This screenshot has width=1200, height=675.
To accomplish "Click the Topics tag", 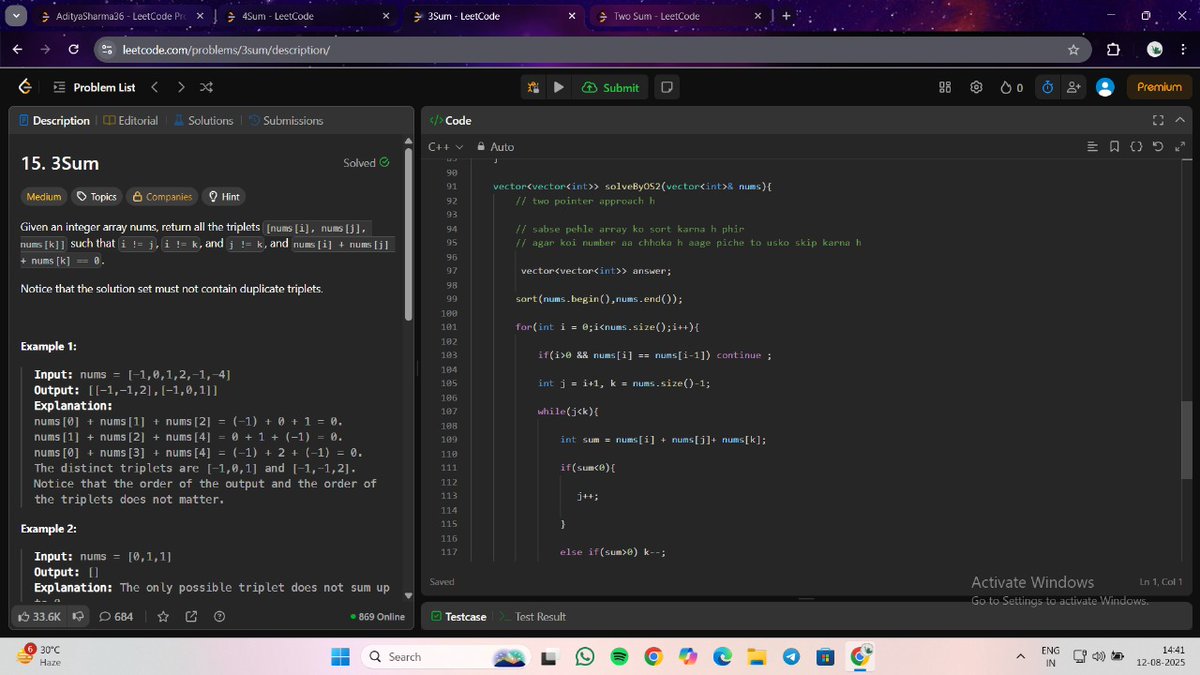I will (97, 197).
